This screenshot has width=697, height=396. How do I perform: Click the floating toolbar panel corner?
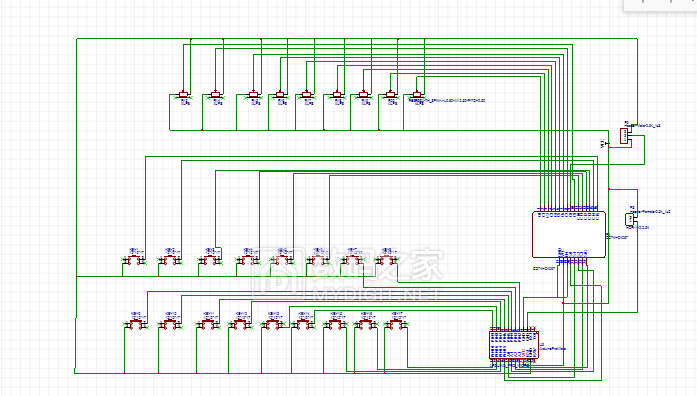click(660, 5)
